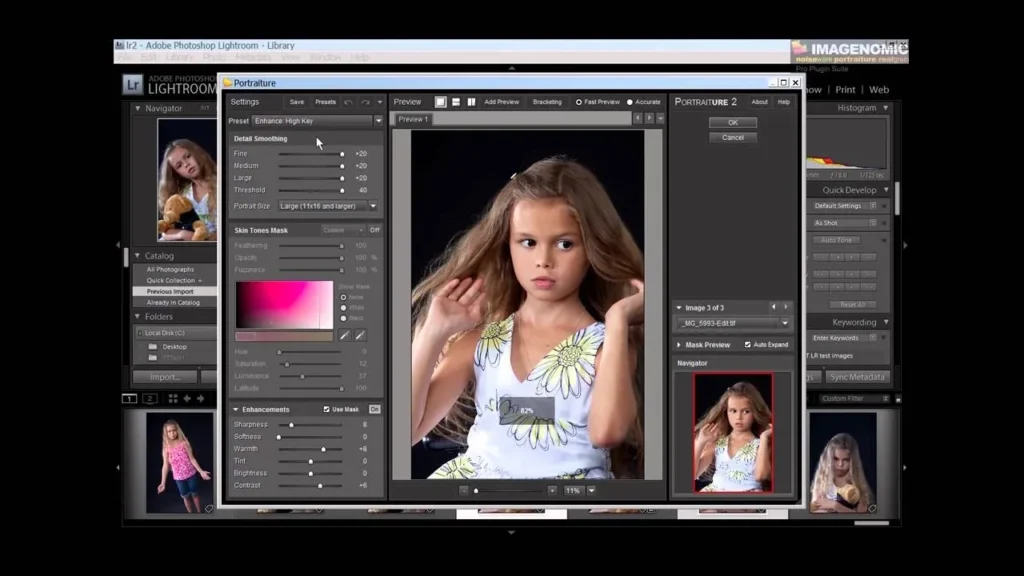
Task: Click the remove skin tone eyedropper icon
Action: pos(359,334)
